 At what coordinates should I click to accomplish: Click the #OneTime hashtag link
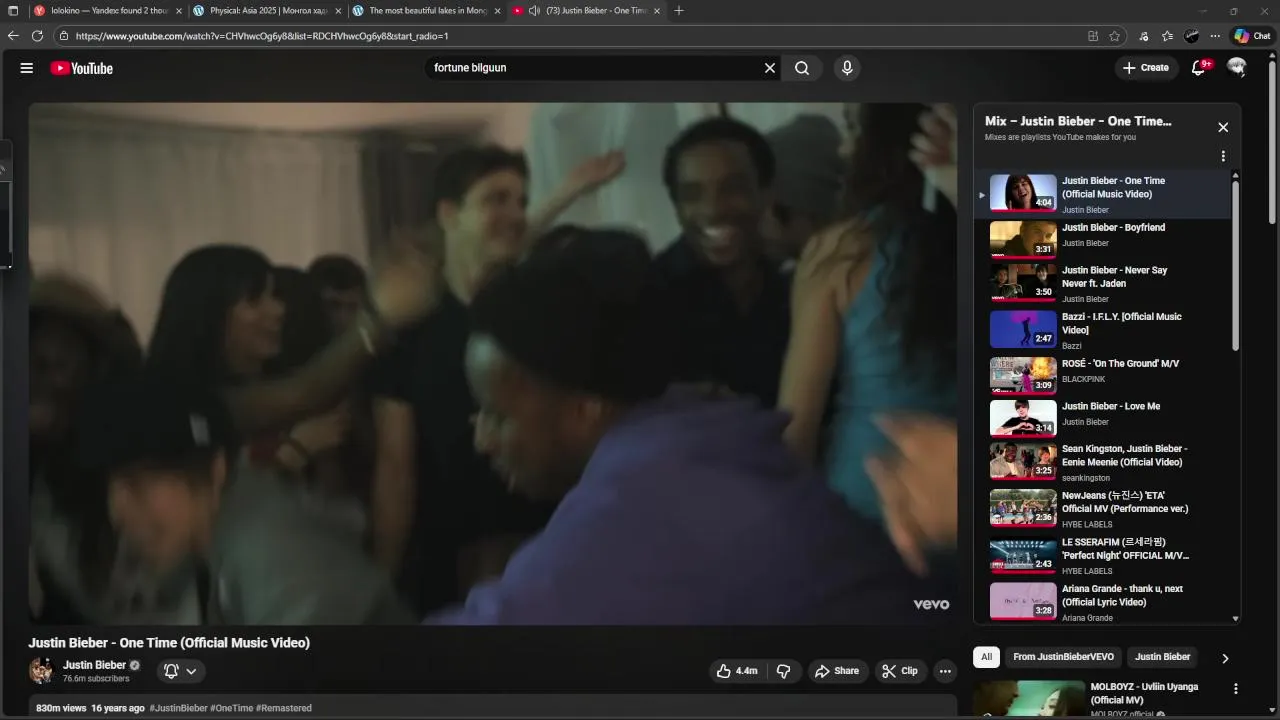231,708
